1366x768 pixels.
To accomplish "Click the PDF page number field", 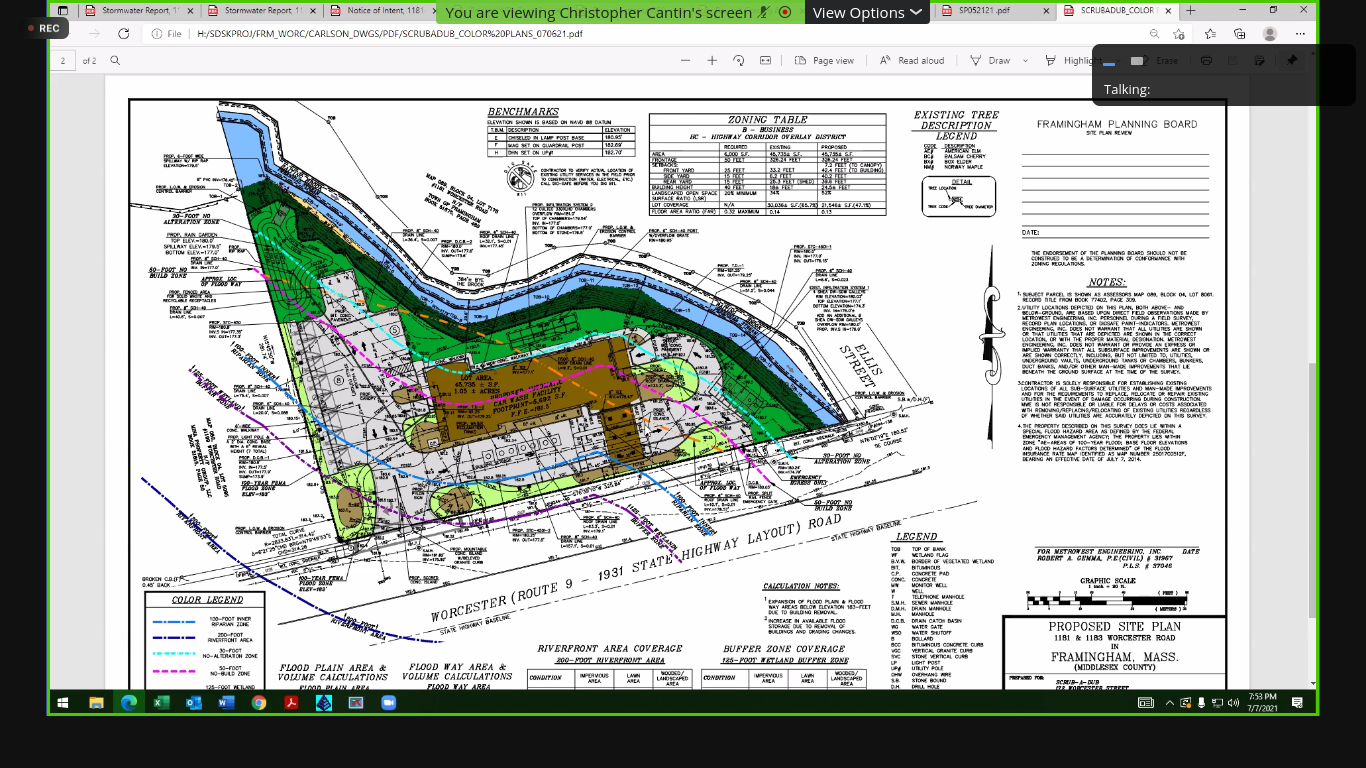I will tap(63, 60).
